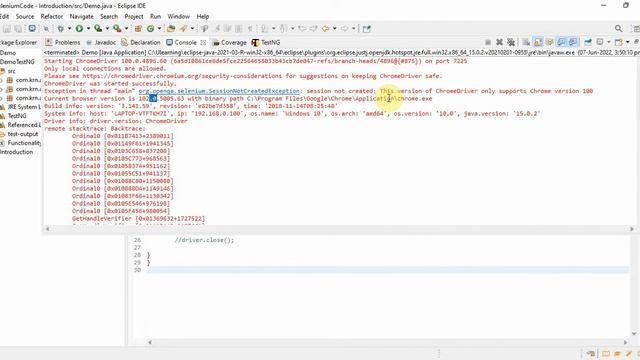Click Display Selected Console monitor icon
Image resolution: width=640 pixels, height=360 pixels.
tap(600, 42)
